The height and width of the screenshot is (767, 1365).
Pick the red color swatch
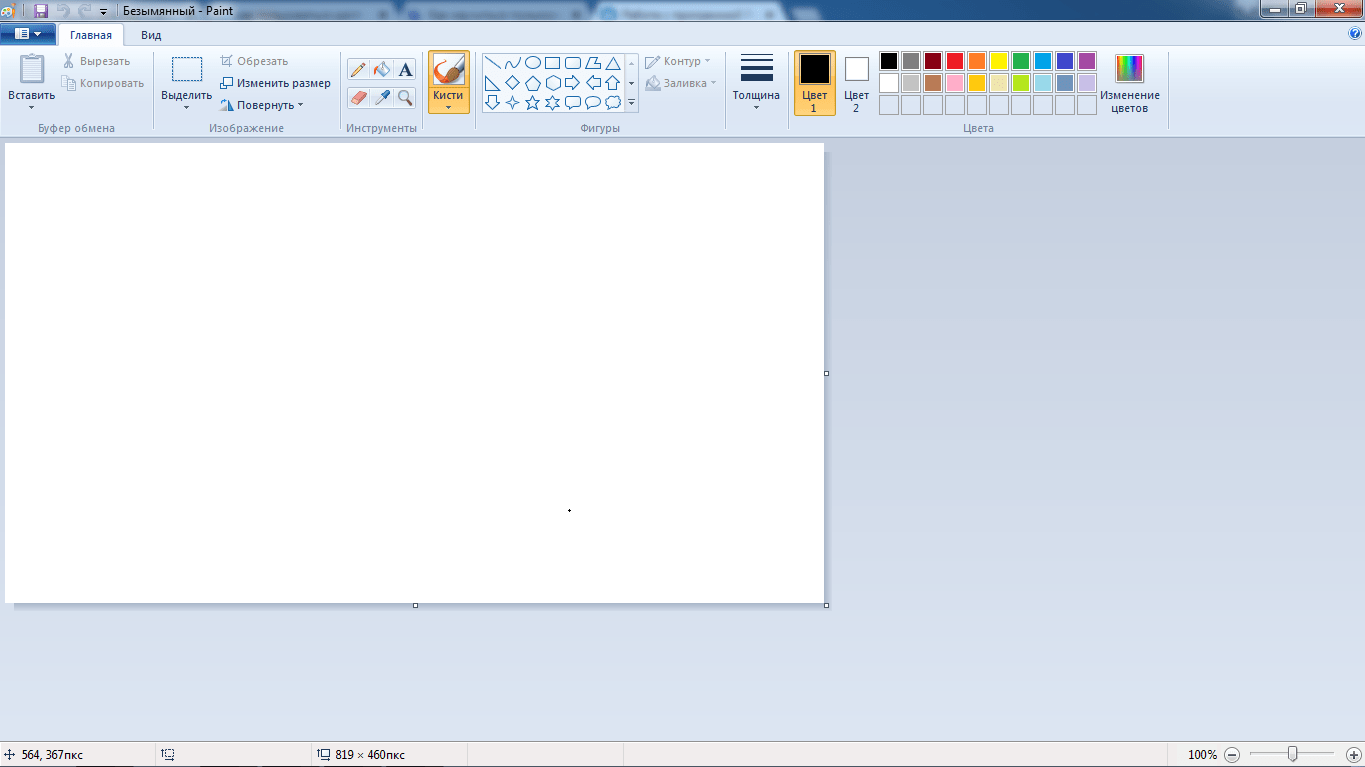[955, 61]
